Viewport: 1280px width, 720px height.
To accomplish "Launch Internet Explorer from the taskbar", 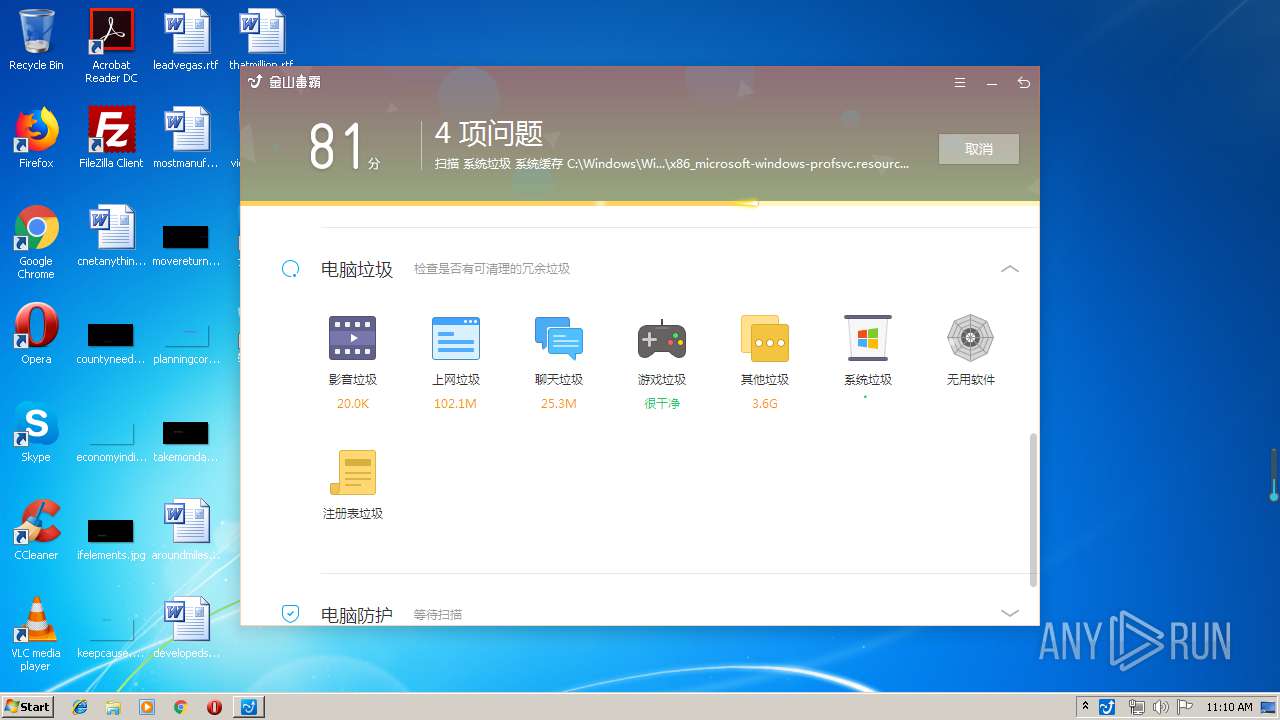I will tap(80, 707).
